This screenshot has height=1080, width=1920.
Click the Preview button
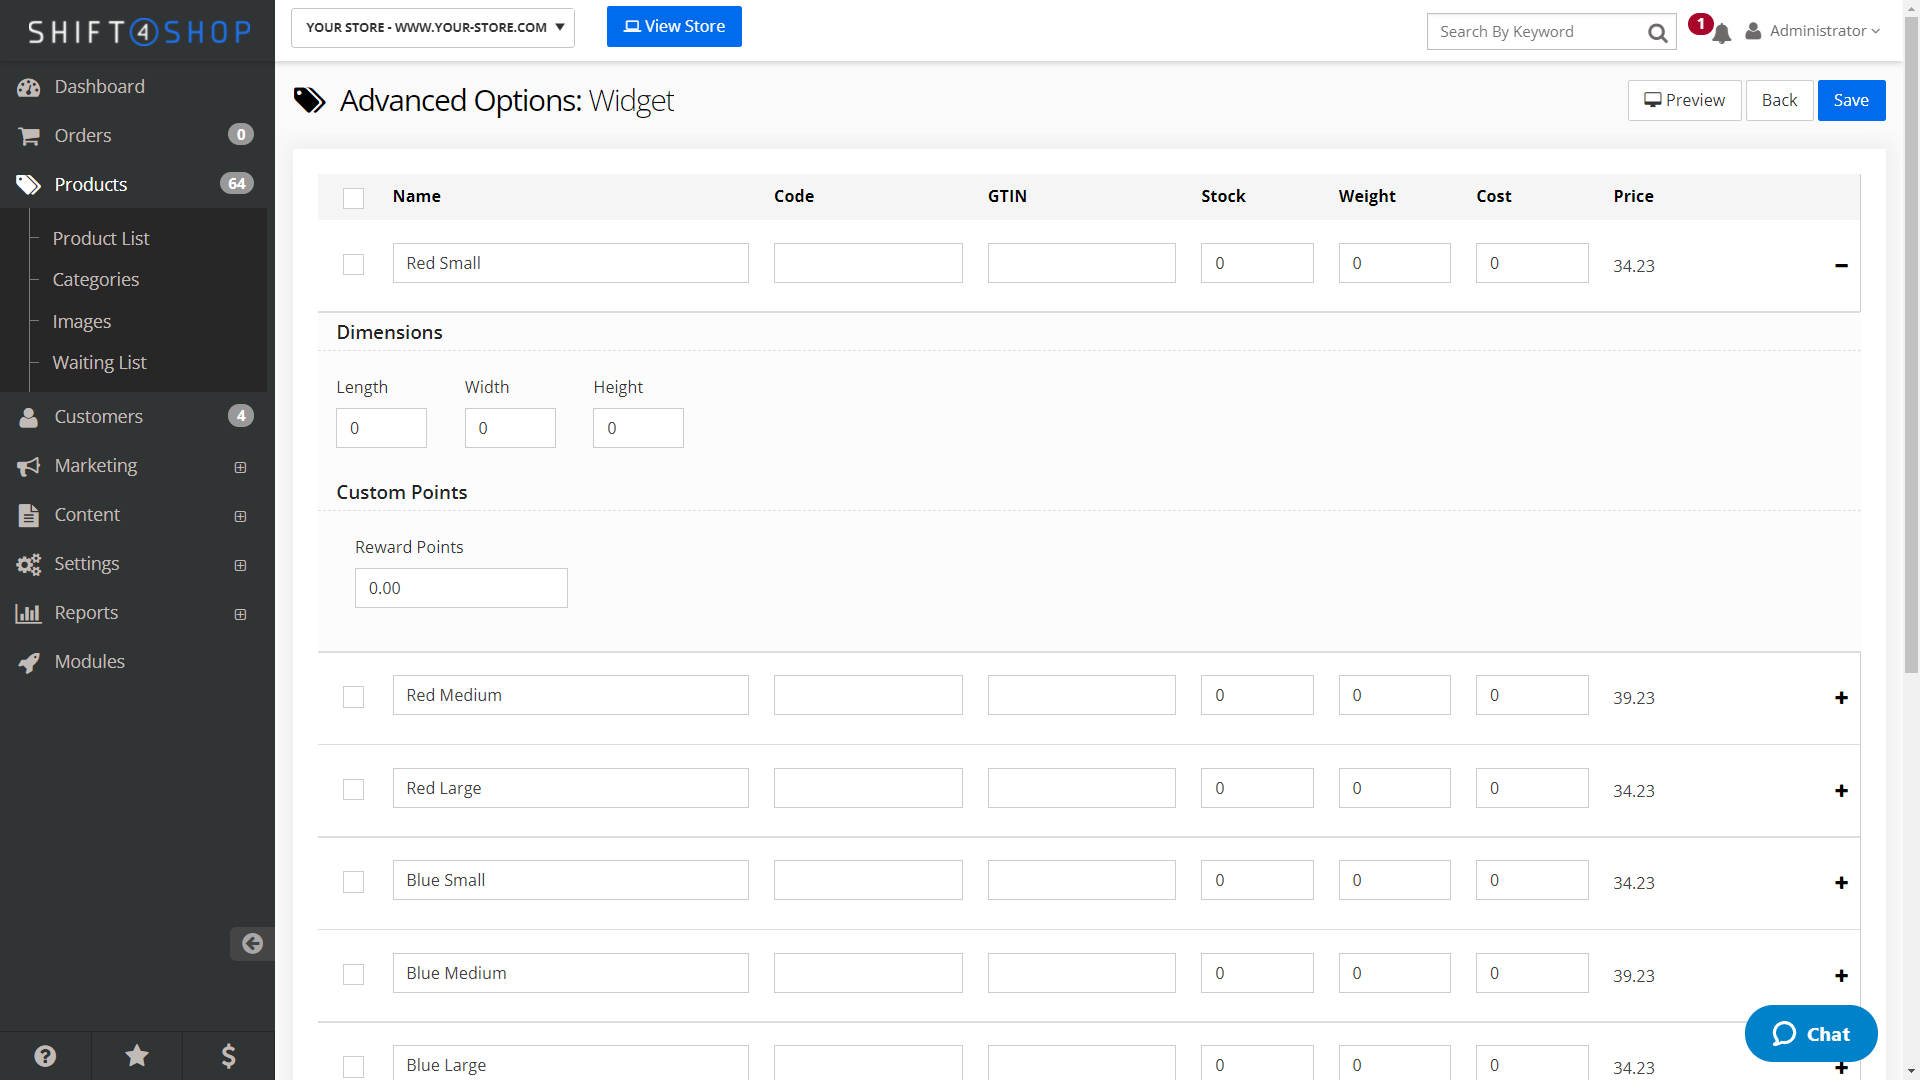[1685, 100]
